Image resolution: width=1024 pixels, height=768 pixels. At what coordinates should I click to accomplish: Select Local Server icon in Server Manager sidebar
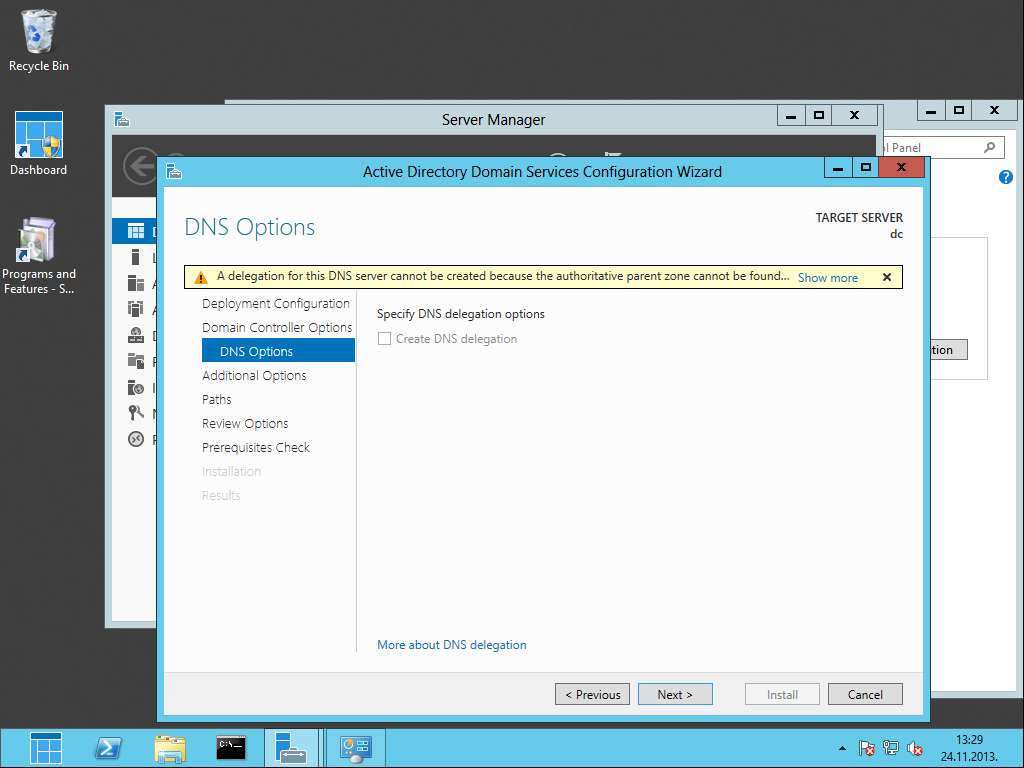pos(136,257)
